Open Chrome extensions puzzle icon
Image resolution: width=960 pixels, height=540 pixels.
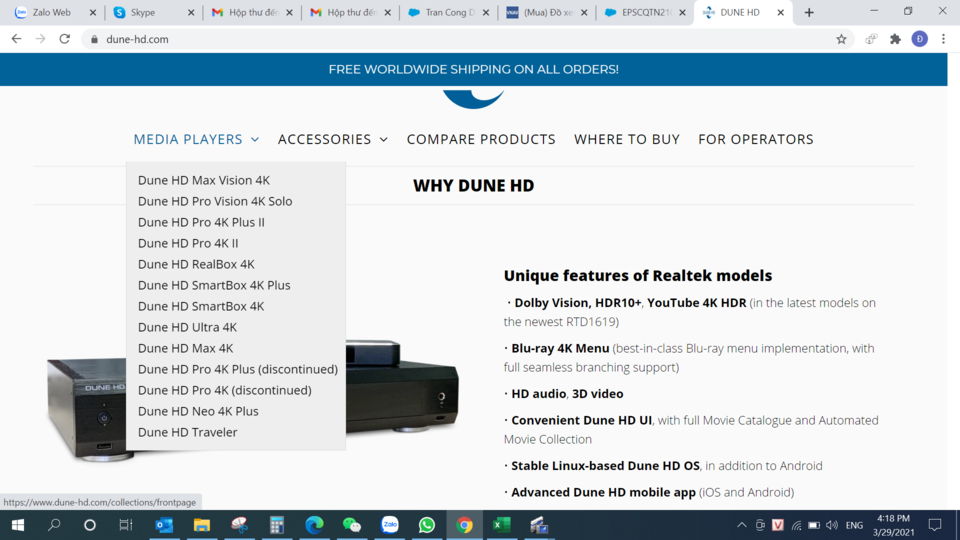(895, 39)
